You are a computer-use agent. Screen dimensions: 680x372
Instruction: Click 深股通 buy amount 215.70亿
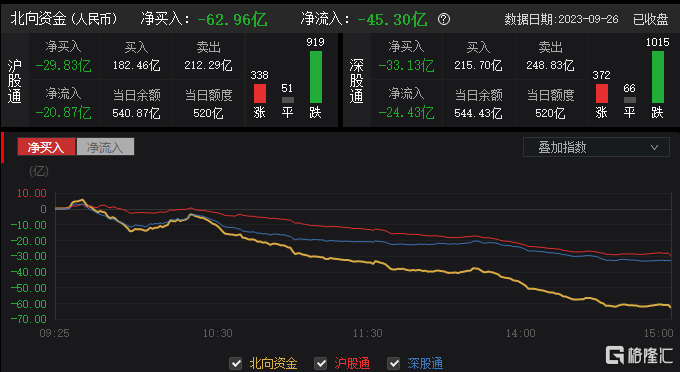click(478, 65)
